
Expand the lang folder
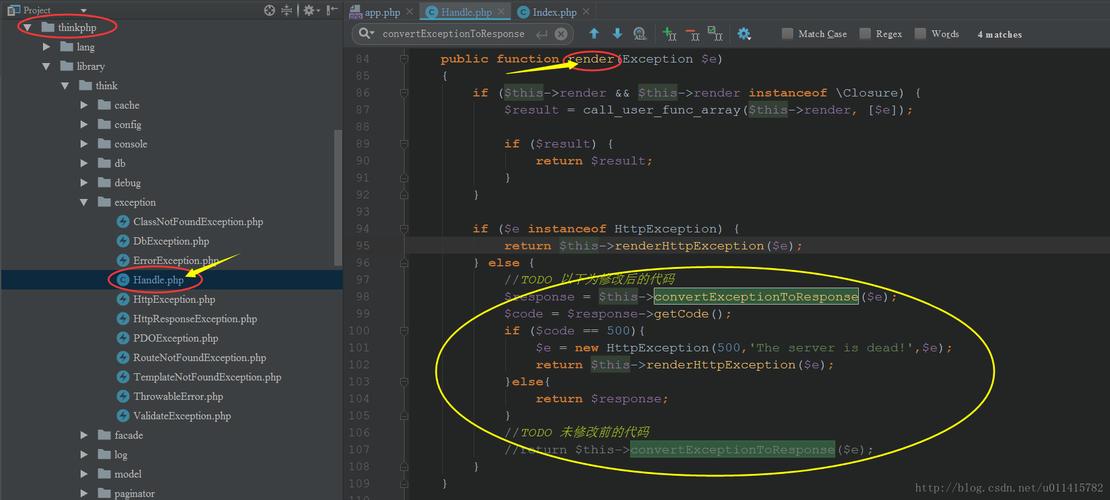click(x=46, y=47)
